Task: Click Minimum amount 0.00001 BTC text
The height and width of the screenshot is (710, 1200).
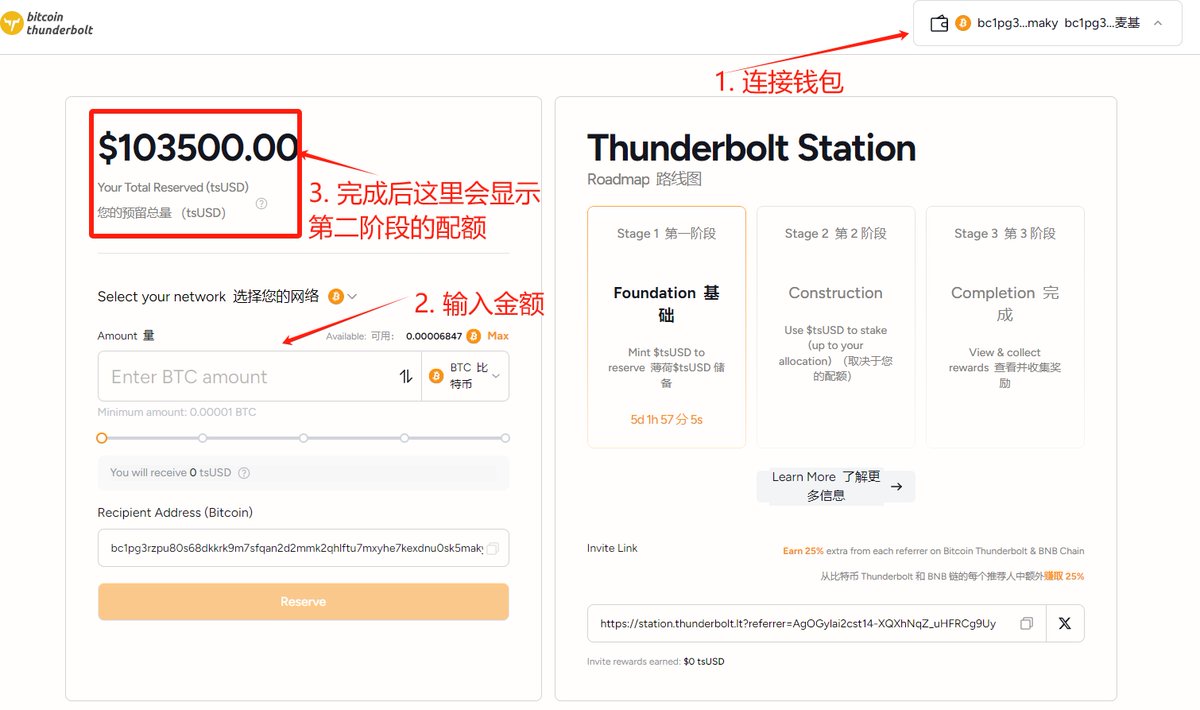Action: pos(176,412)
